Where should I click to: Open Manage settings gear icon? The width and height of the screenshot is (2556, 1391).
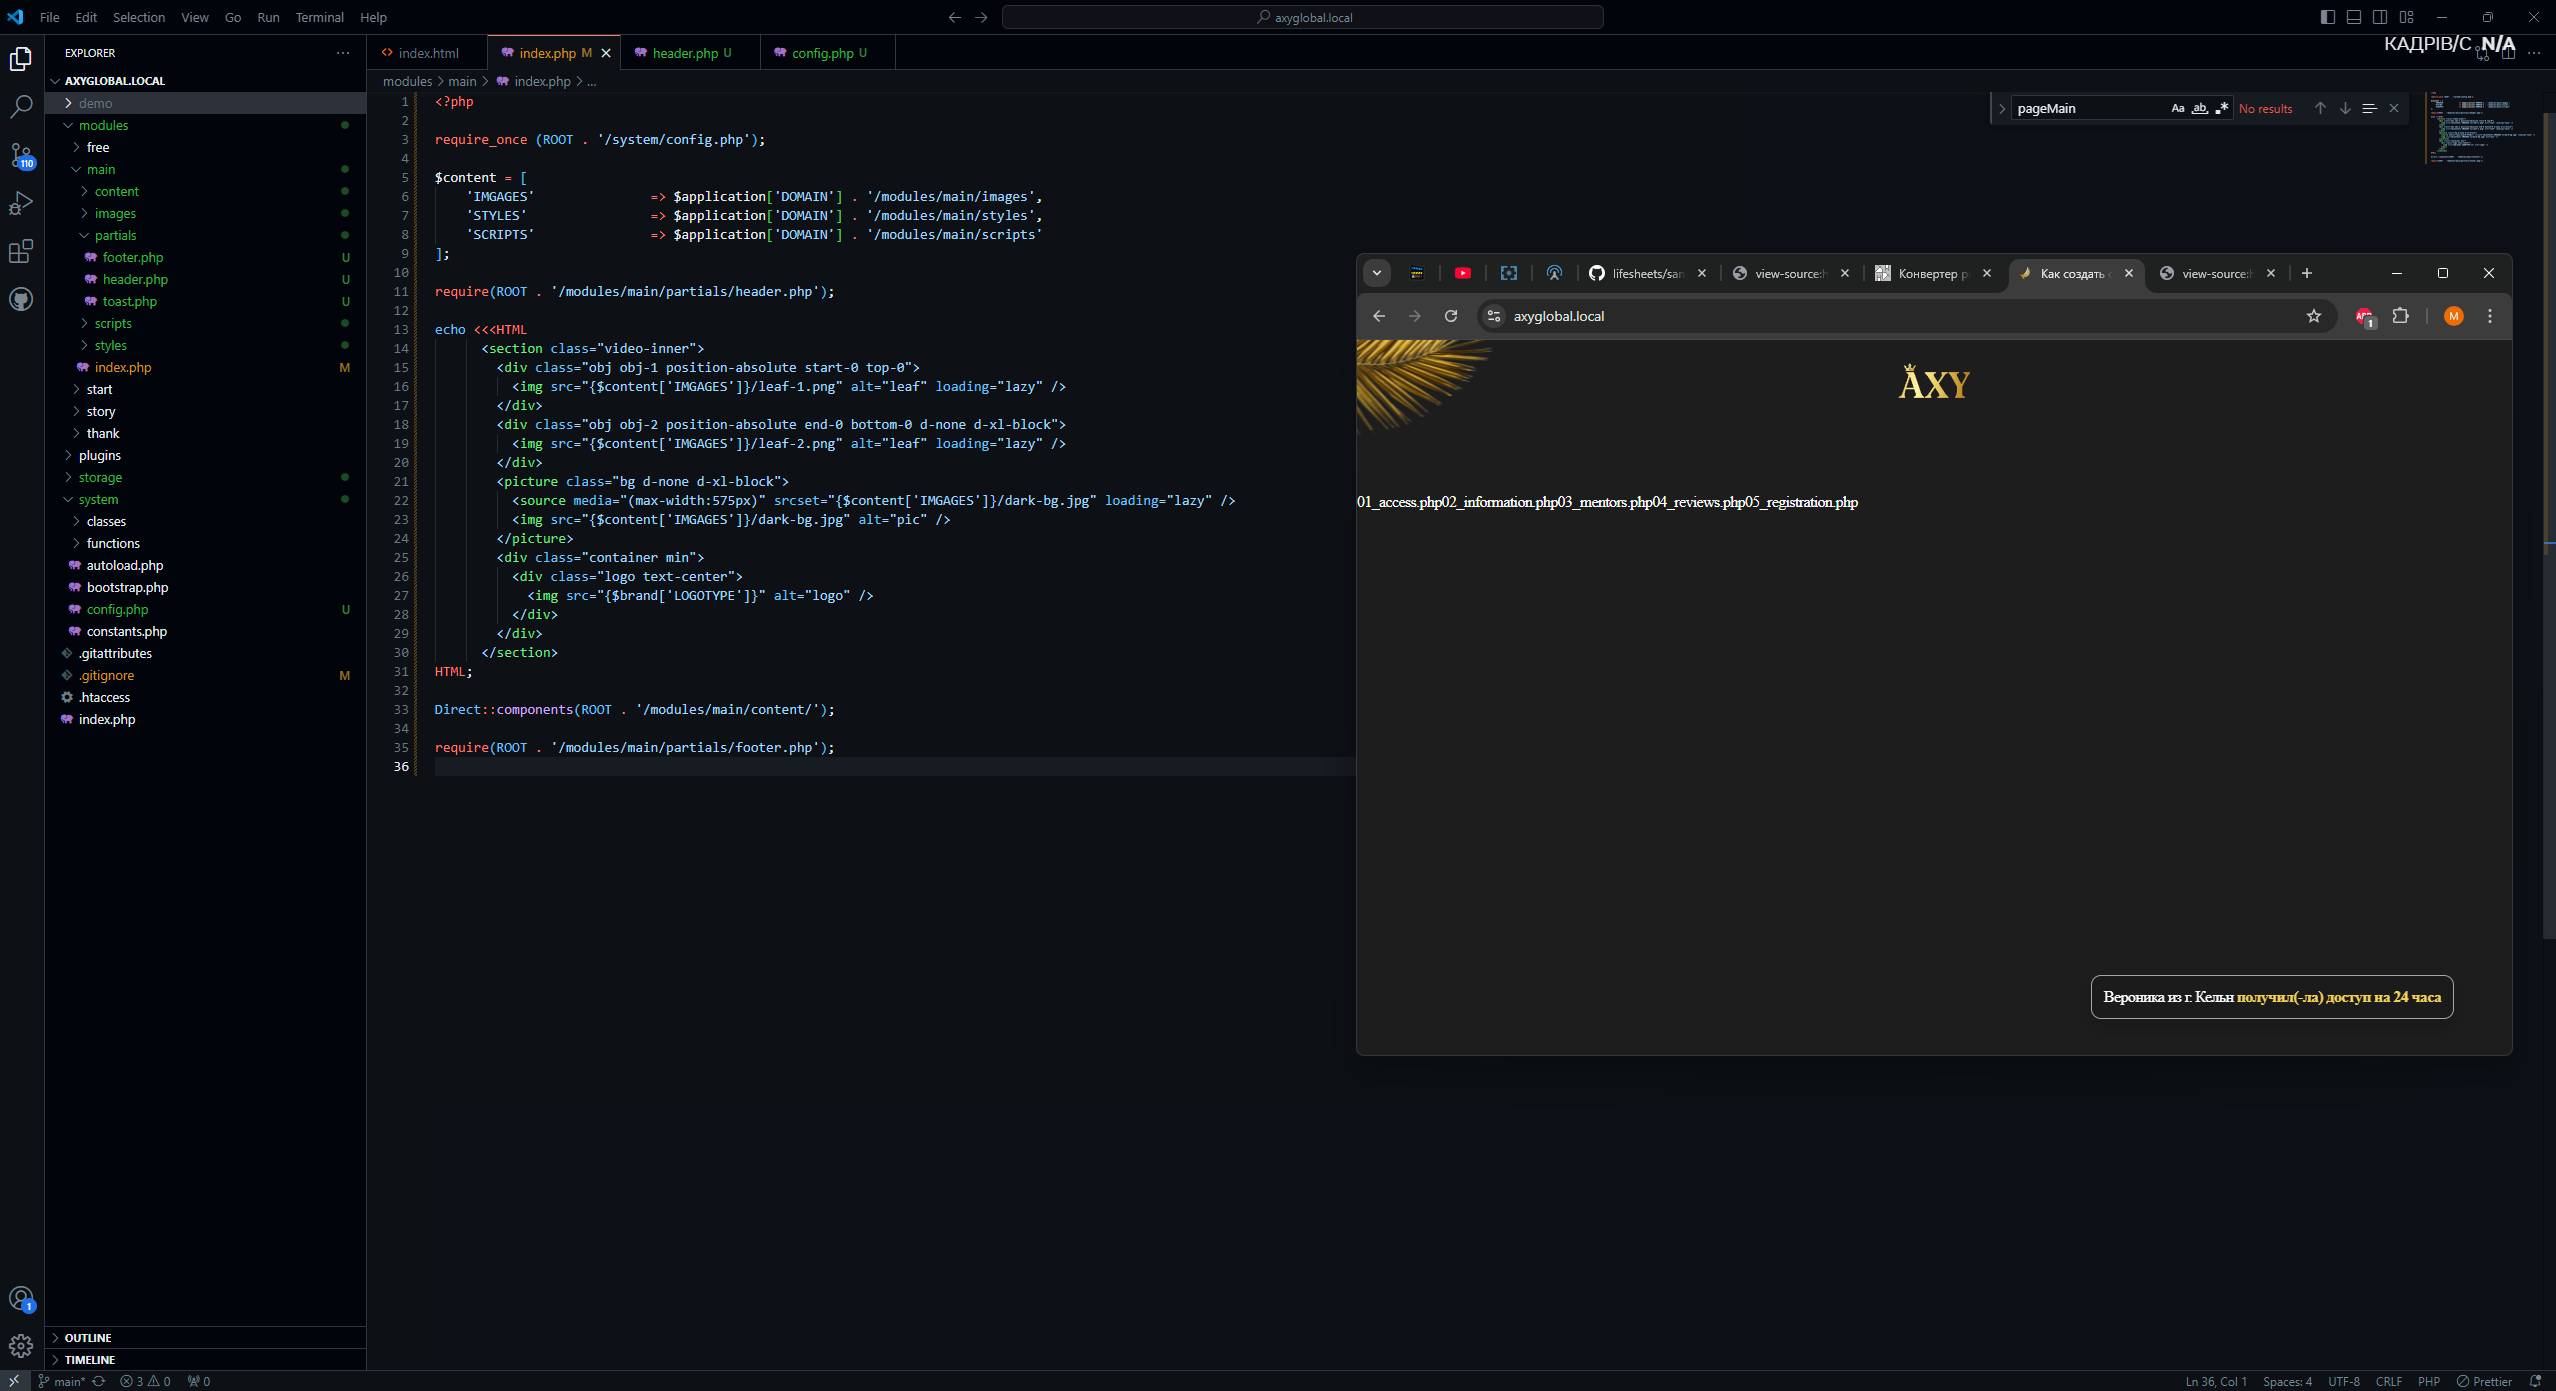click(21, 1346)
